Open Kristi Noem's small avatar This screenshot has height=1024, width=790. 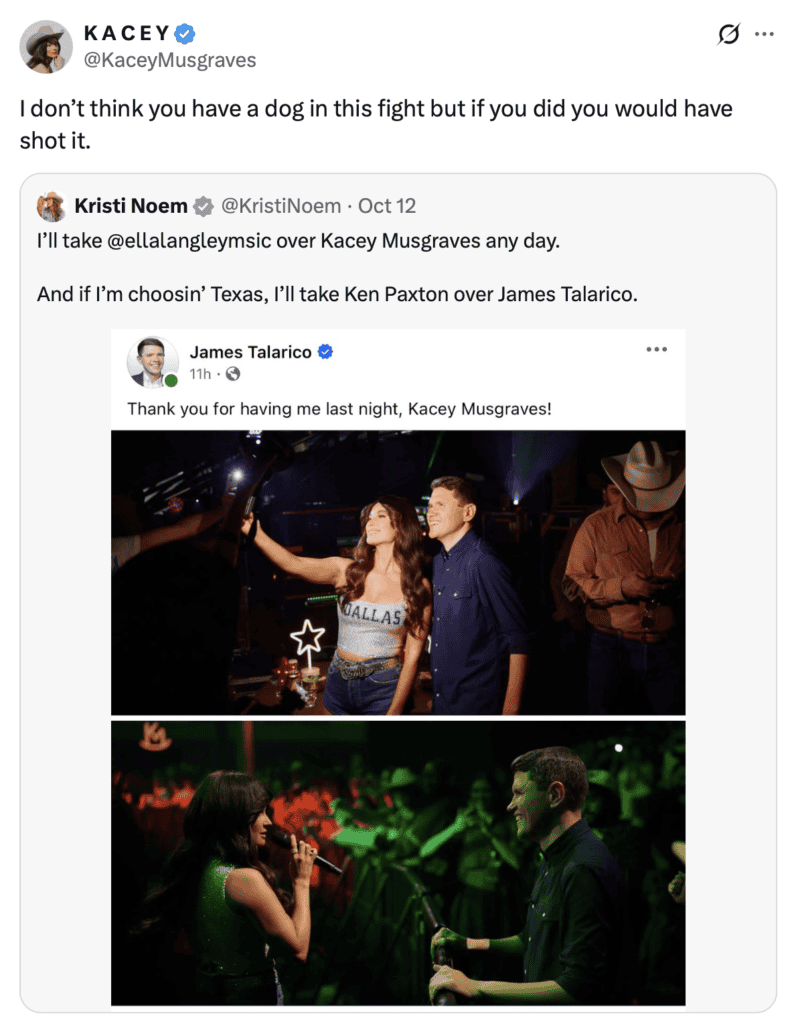click(52, 206)
